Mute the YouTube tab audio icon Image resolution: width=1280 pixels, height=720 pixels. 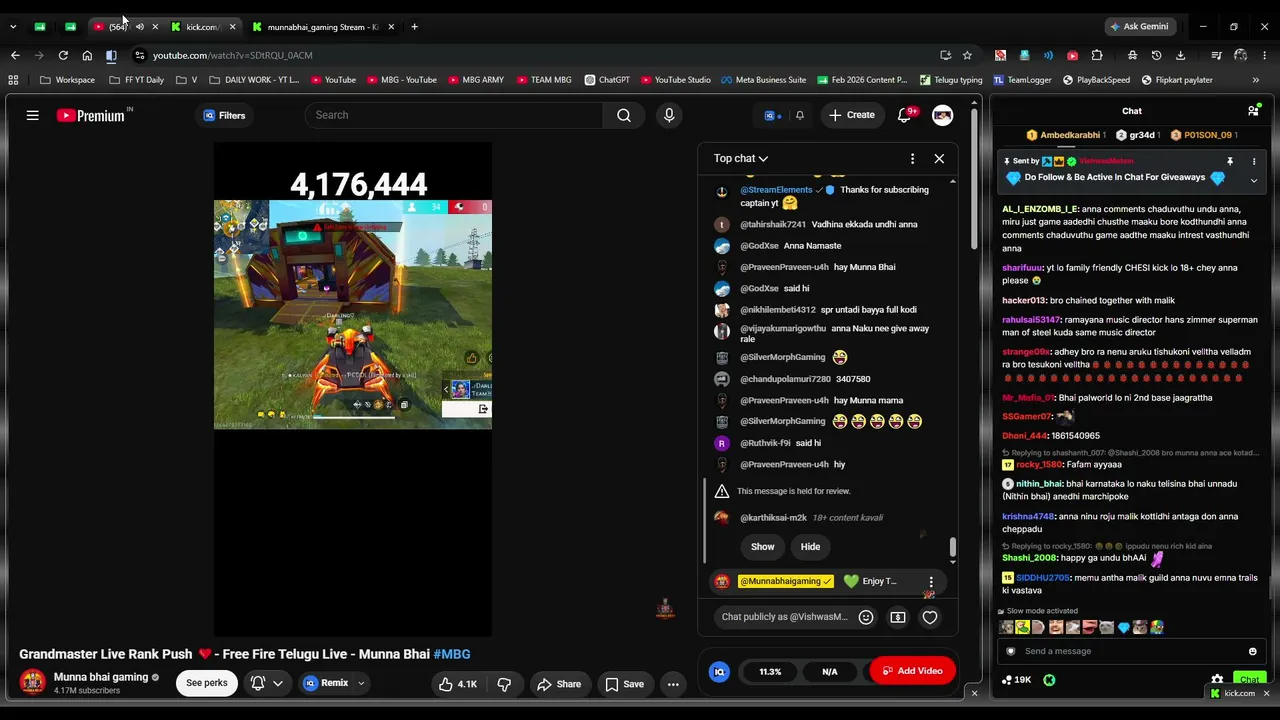pyautogui.click(x=139, y=27)
